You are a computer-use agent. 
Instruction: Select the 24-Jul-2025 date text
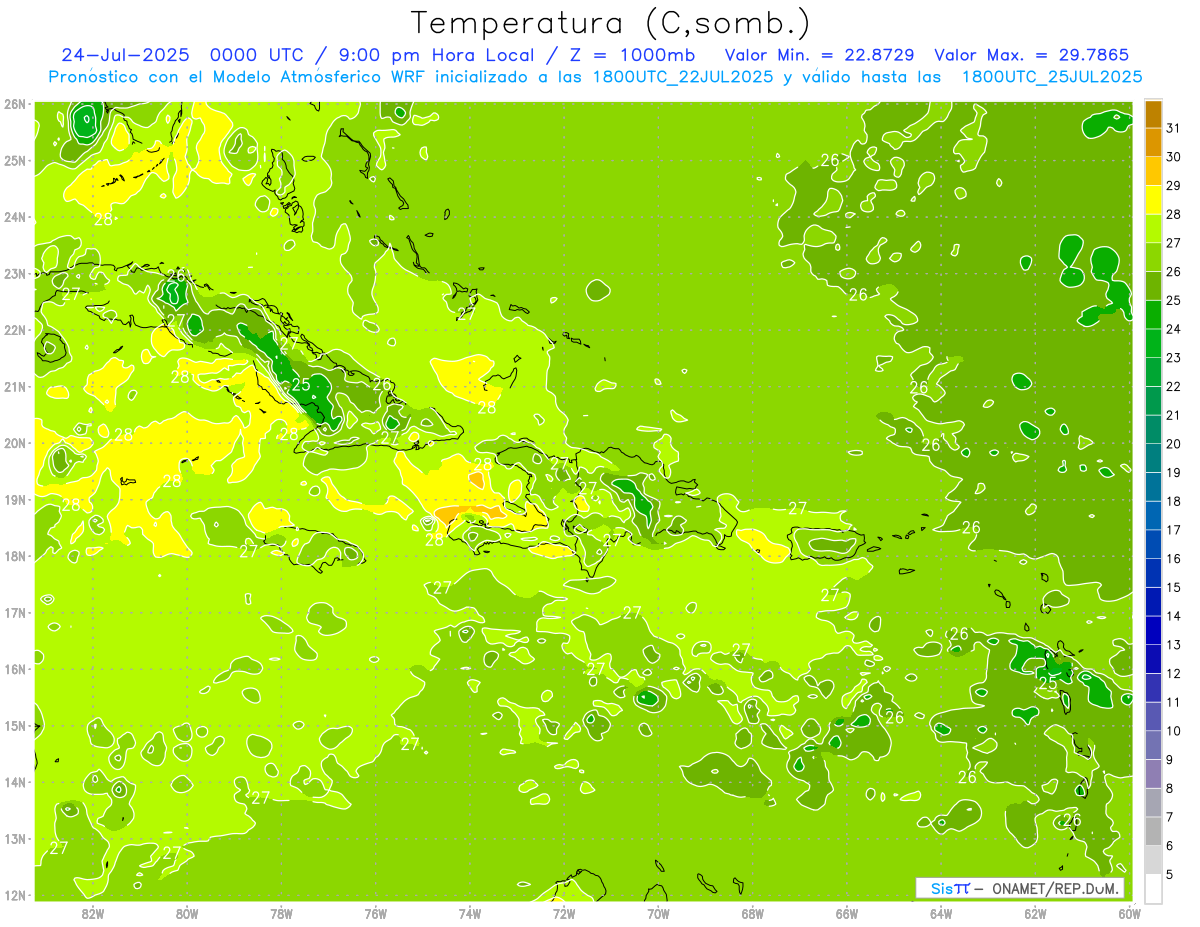[125, 55]
